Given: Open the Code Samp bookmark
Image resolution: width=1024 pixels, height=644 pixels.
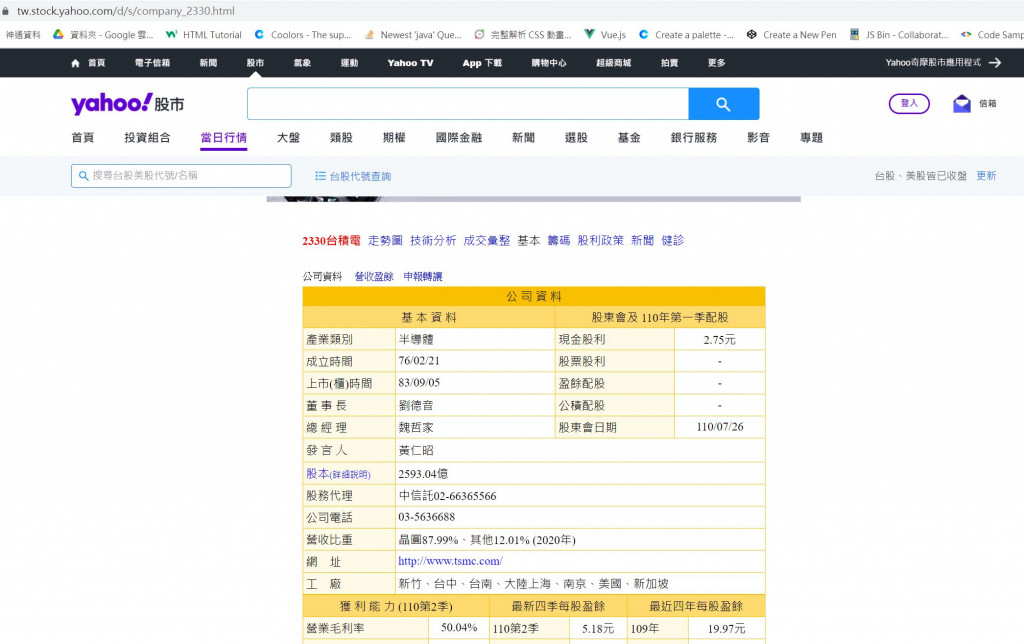Looking at the screenshot, I should point(992,35).
